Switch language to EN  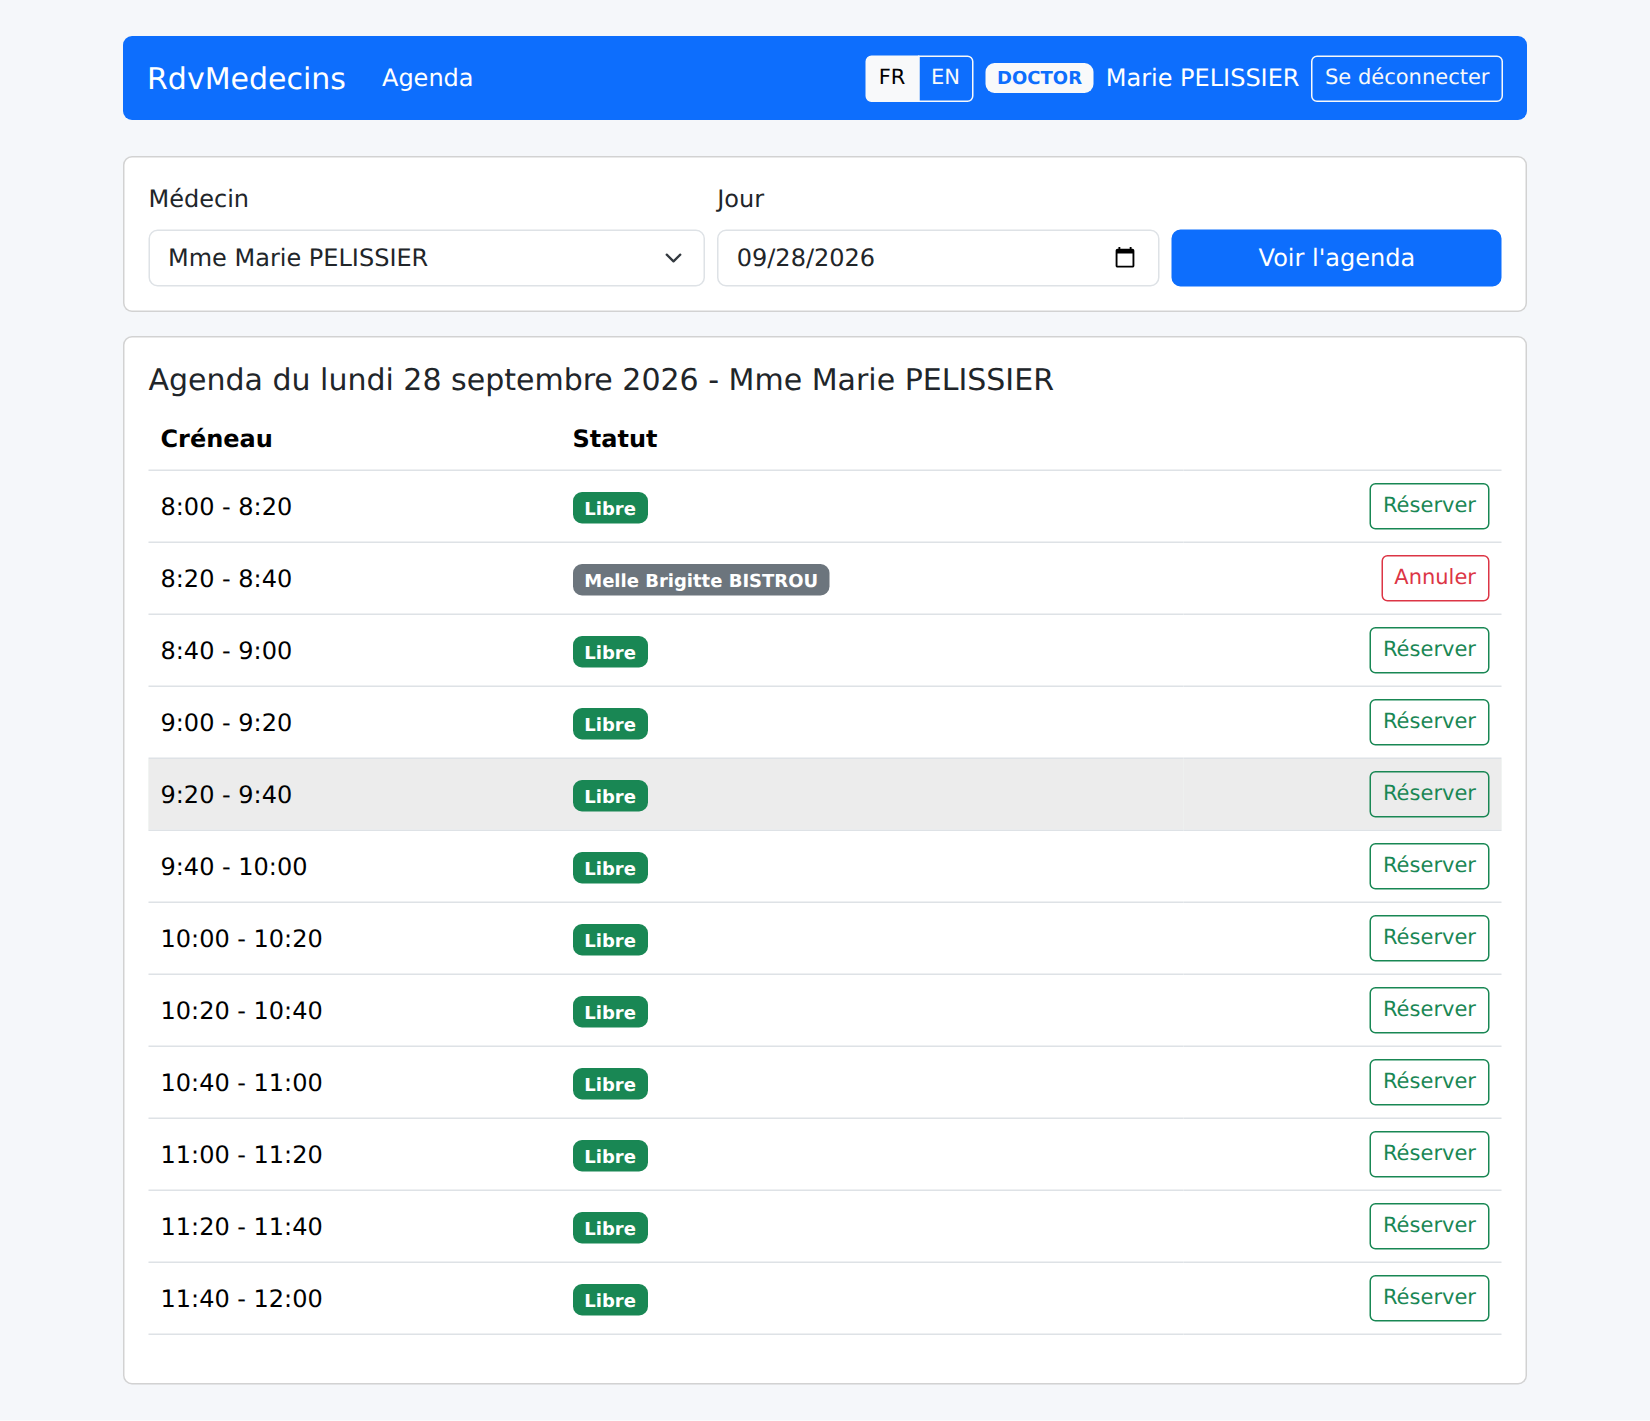click(945, 78)
